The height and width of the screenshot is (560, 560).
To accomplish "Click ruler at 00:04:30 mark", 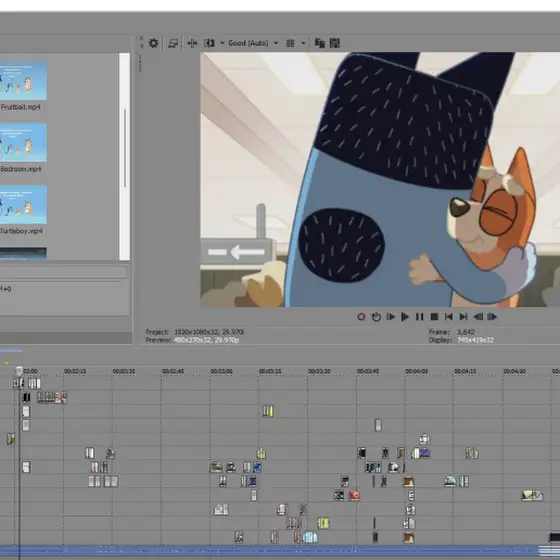I will pyautogui.click(x=514, y=371).
